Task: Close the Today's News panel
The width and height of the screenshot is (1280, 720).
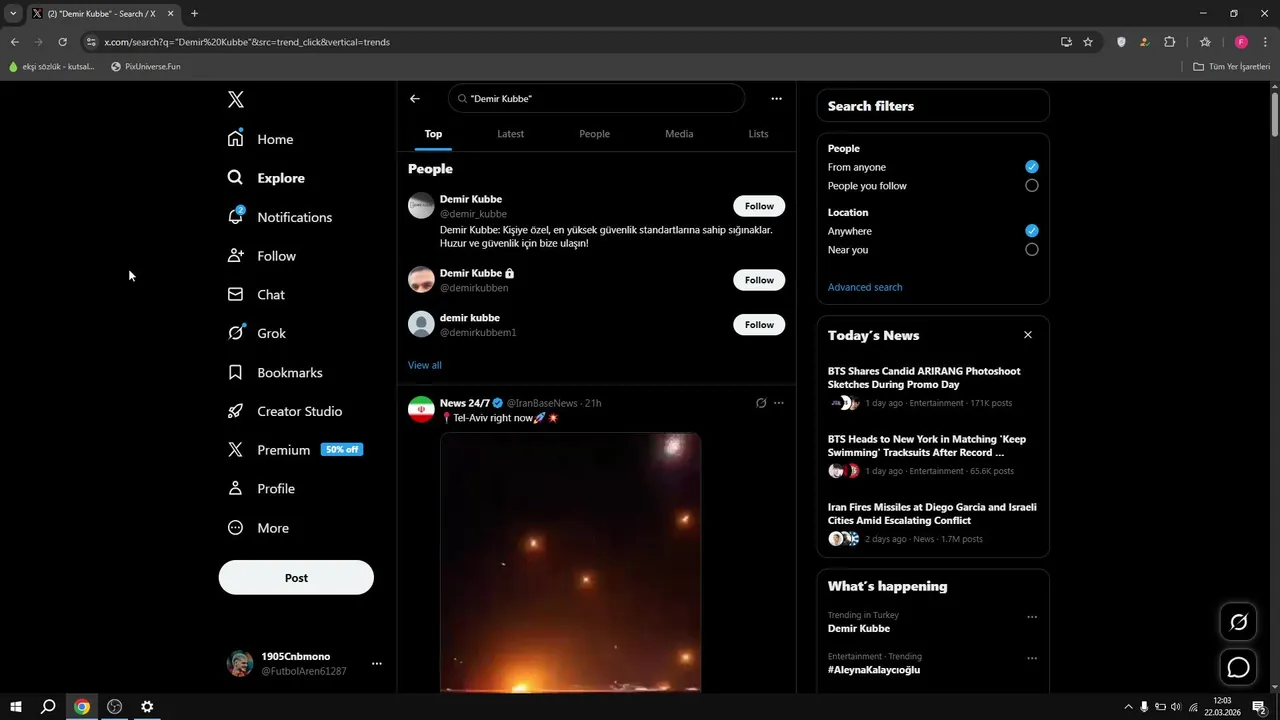Action: [x=1028, y=335]
